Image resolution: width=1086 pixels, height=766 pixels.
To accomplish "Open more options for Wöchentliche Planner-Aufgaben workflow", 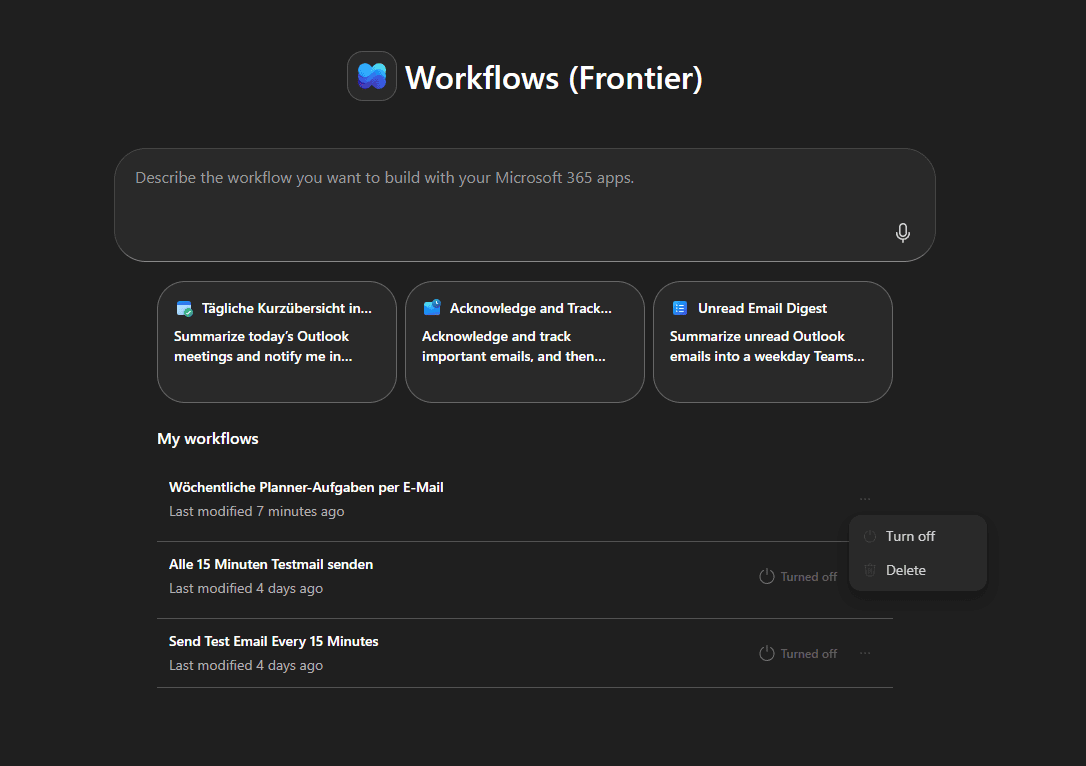I will coord(865,498).
